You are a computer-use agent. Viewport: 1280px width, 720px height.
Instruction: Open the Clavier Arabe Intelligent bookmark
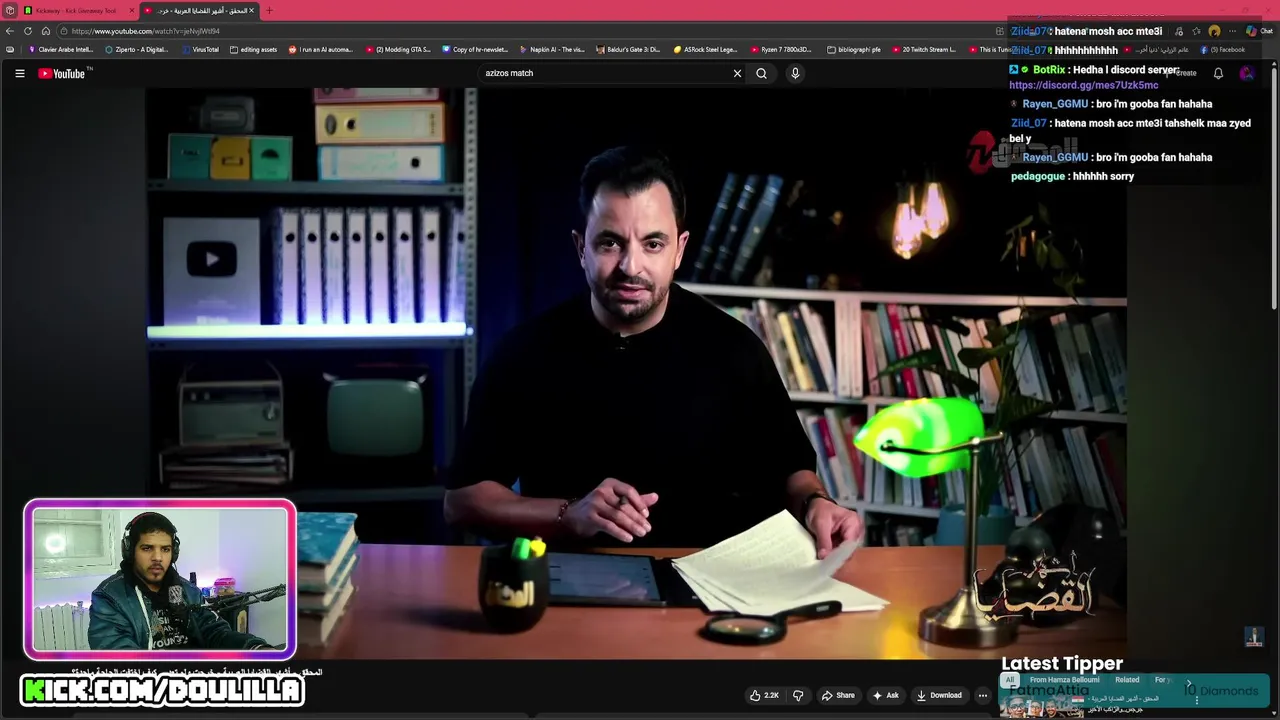coord(61,49)
